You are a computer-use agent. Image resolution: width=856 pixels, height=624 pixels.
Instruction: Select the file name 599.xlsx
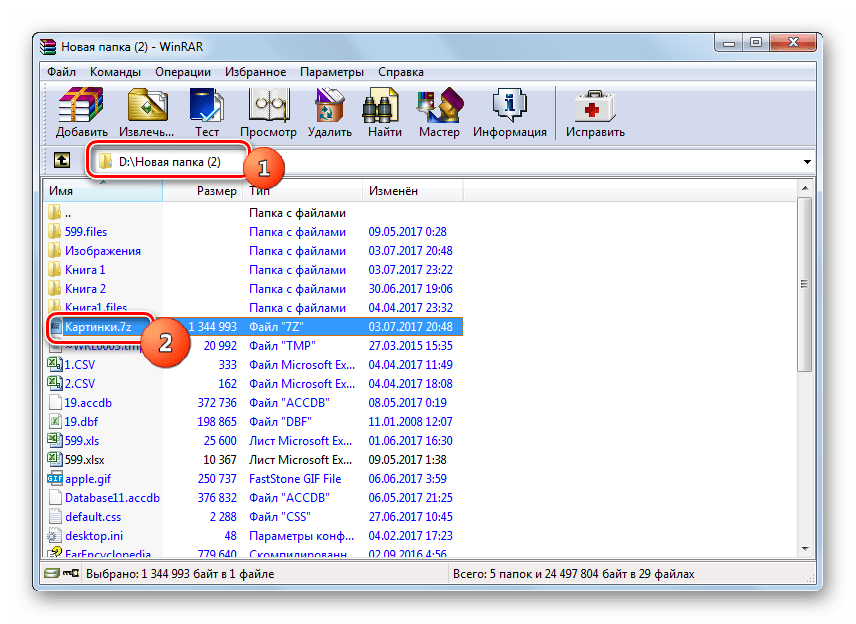[85, 460]
